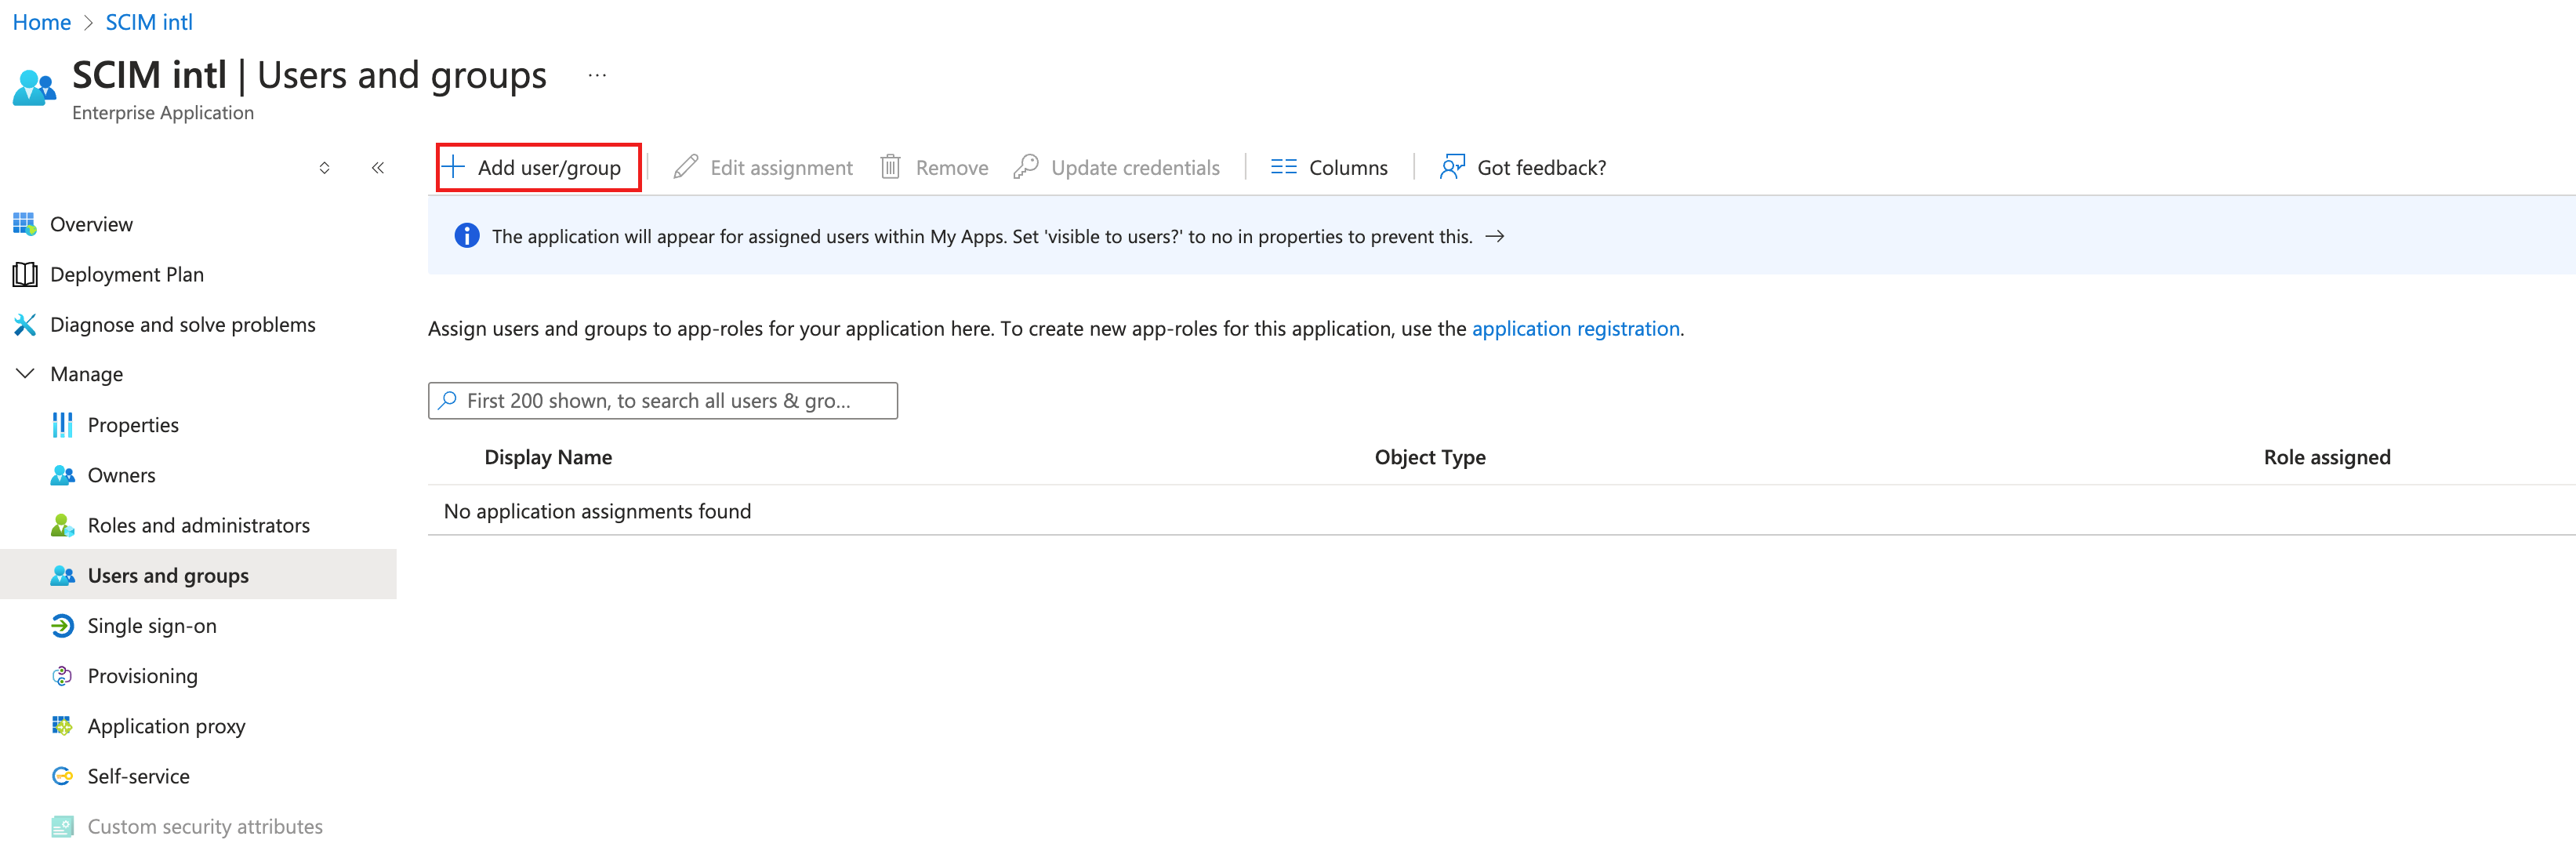Follow the application registration link

point(1575,328)
